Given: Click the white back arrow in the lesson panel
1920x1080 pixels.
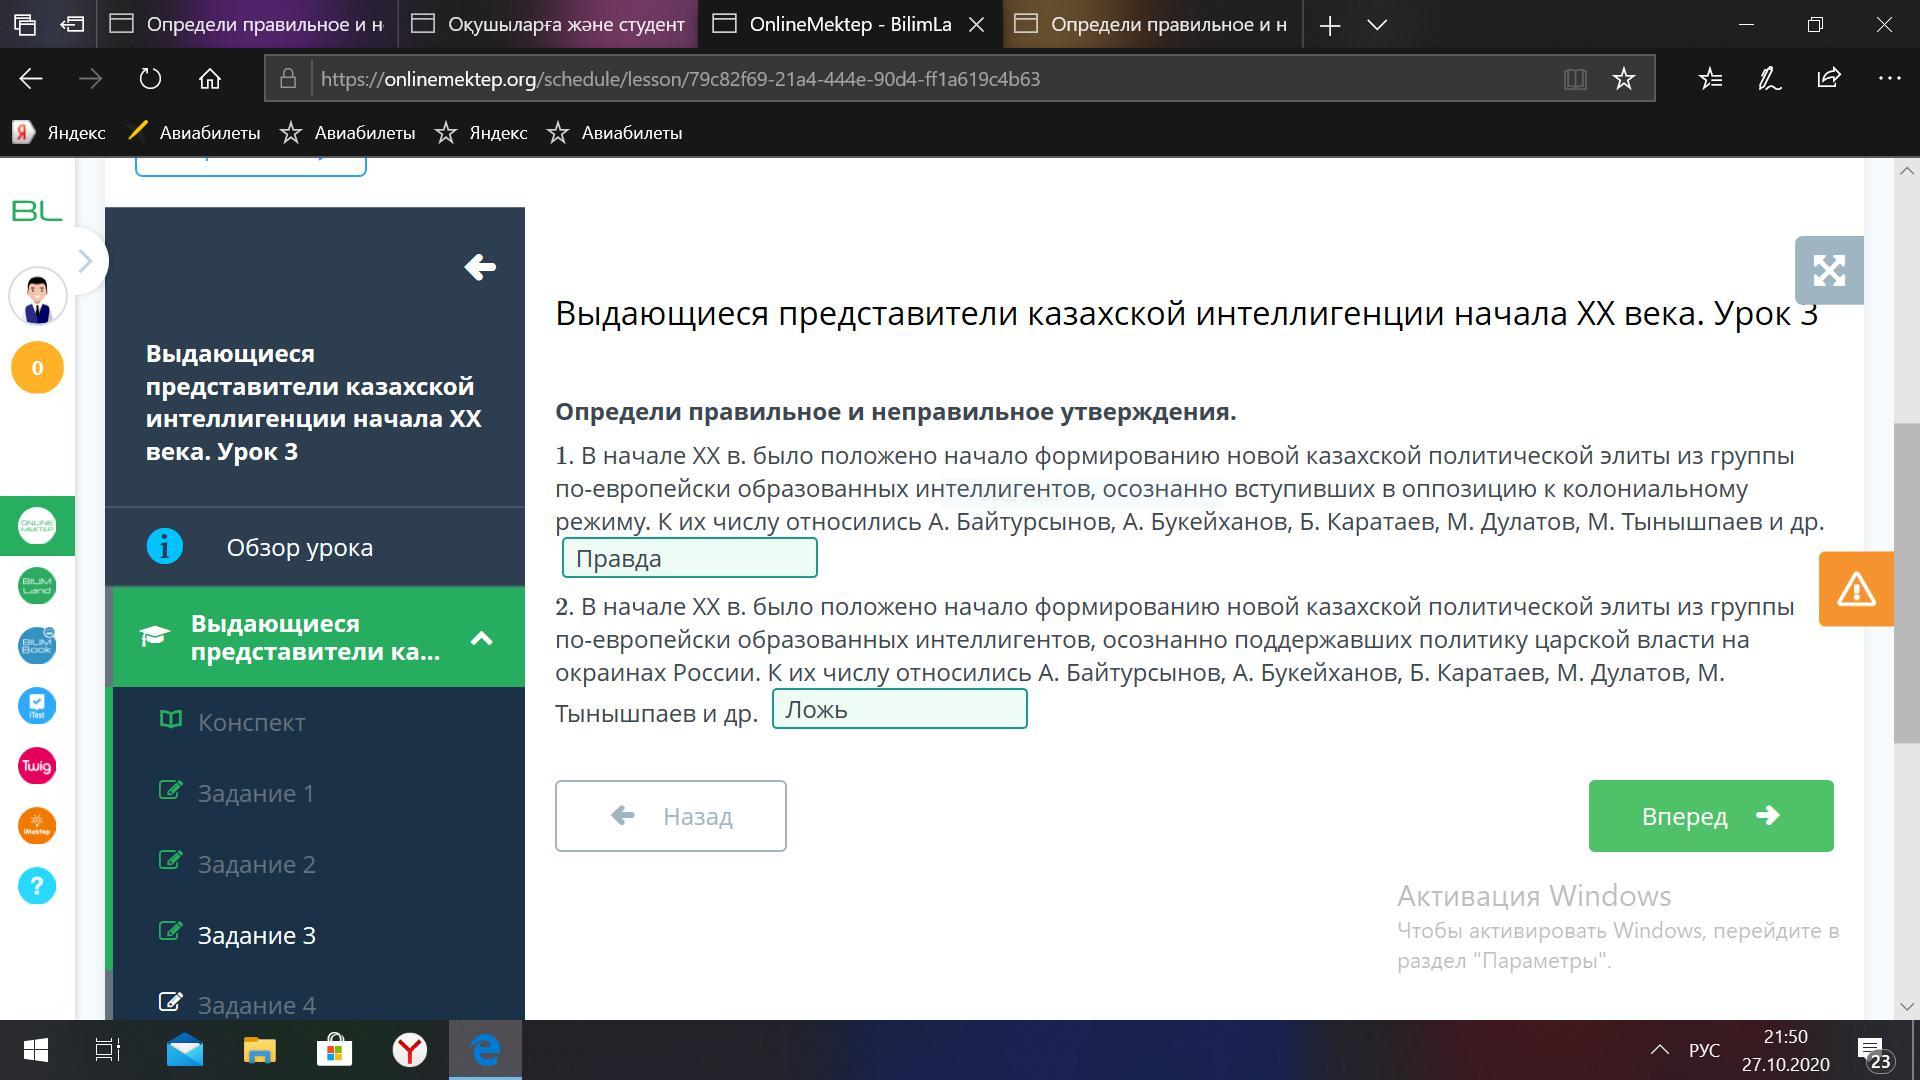Looking at the screenshot, I should [480, 267].
